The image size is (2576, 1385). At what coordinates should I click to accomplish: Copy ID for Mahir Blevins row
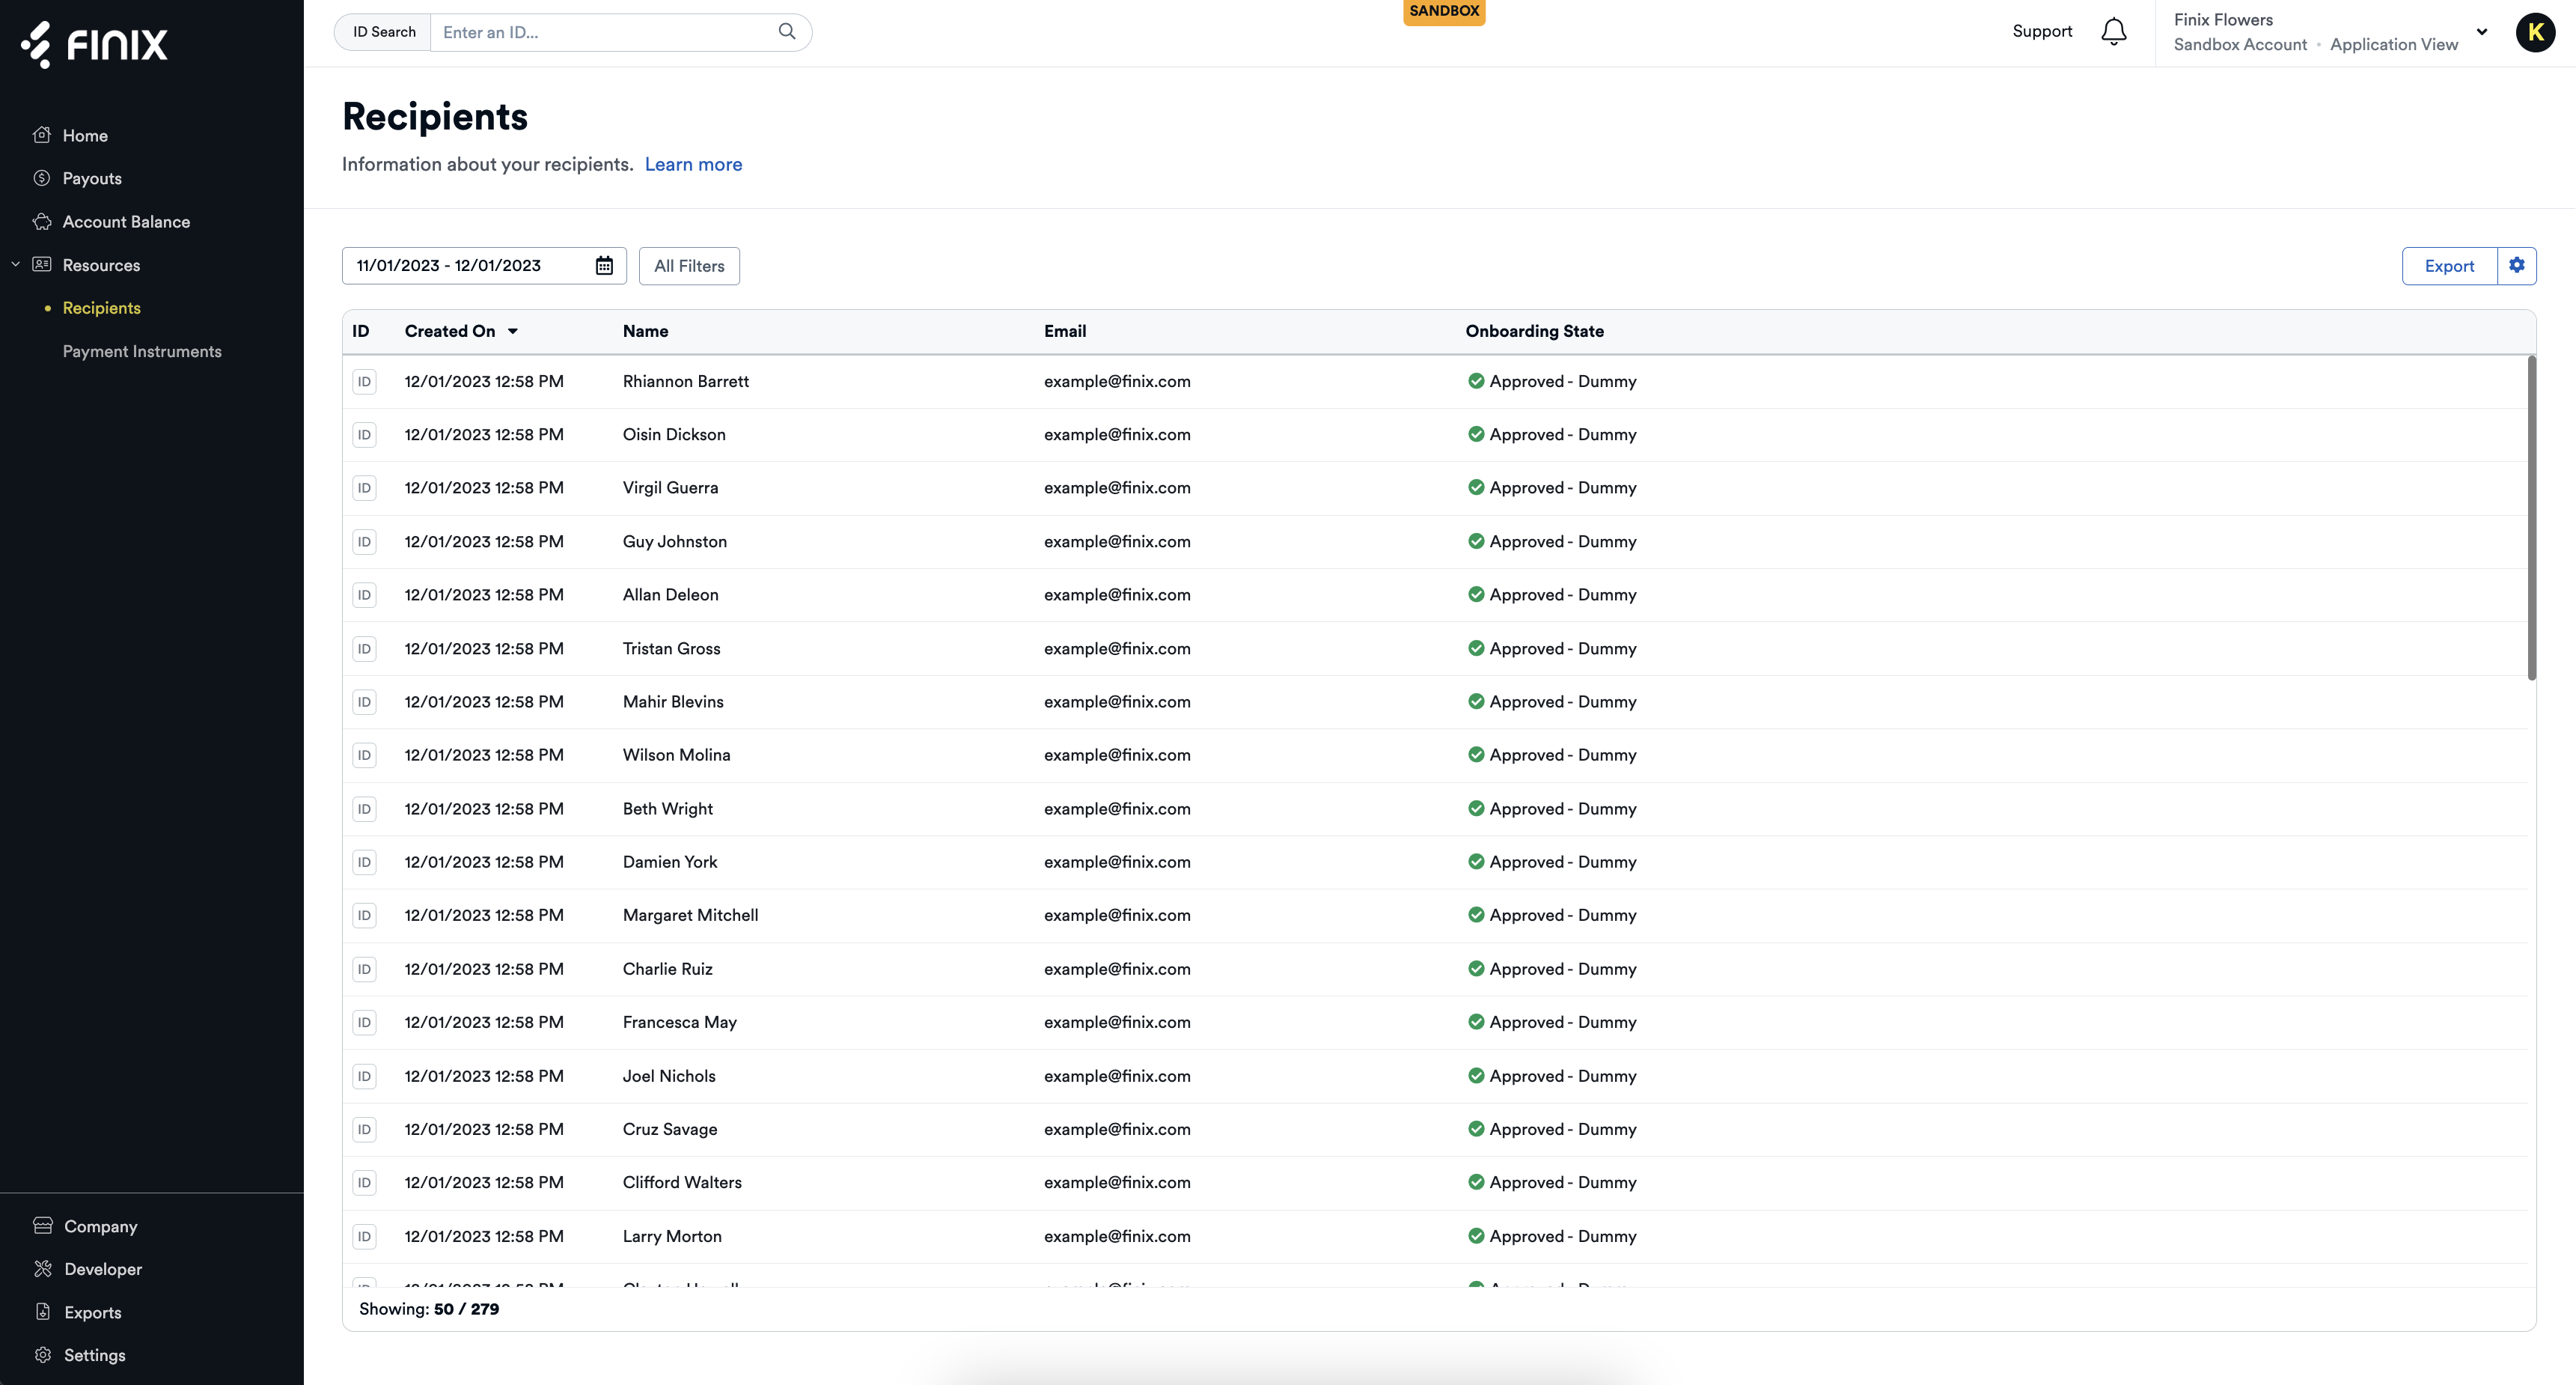coord(364,702)
